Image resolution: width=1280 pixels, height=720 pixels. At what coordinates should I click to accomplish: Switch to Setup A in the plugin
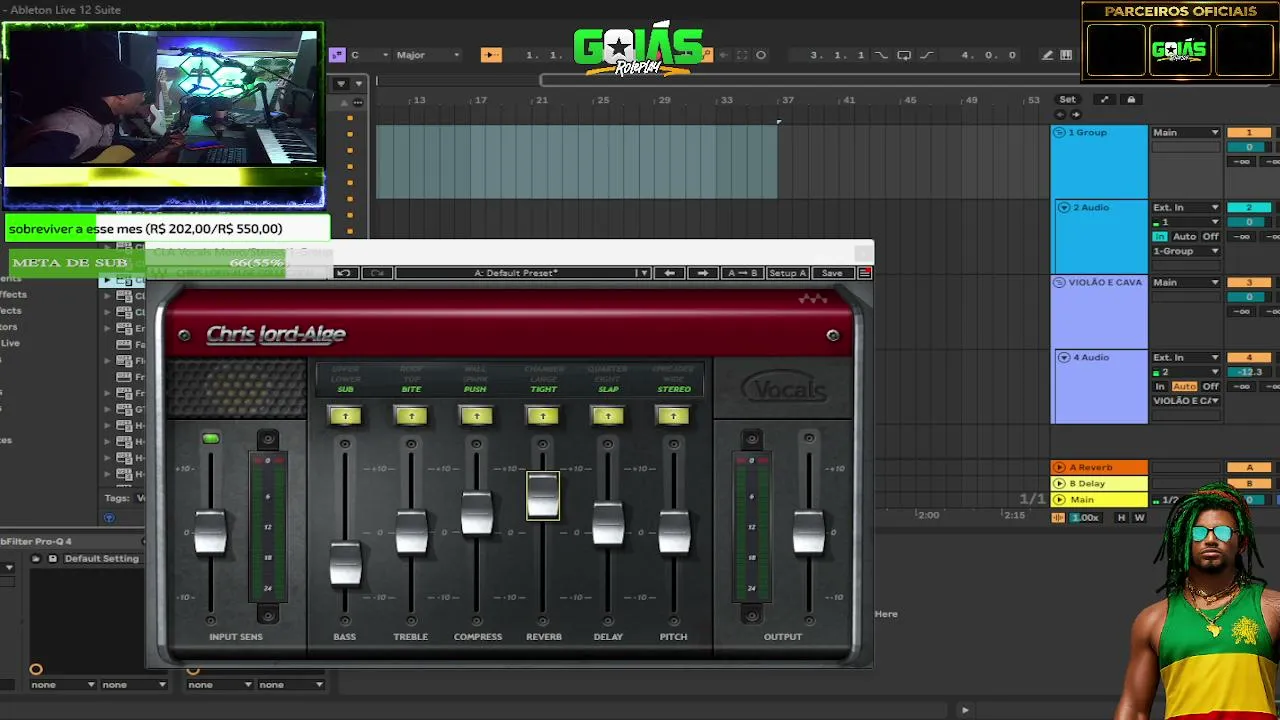coord(788,273)
